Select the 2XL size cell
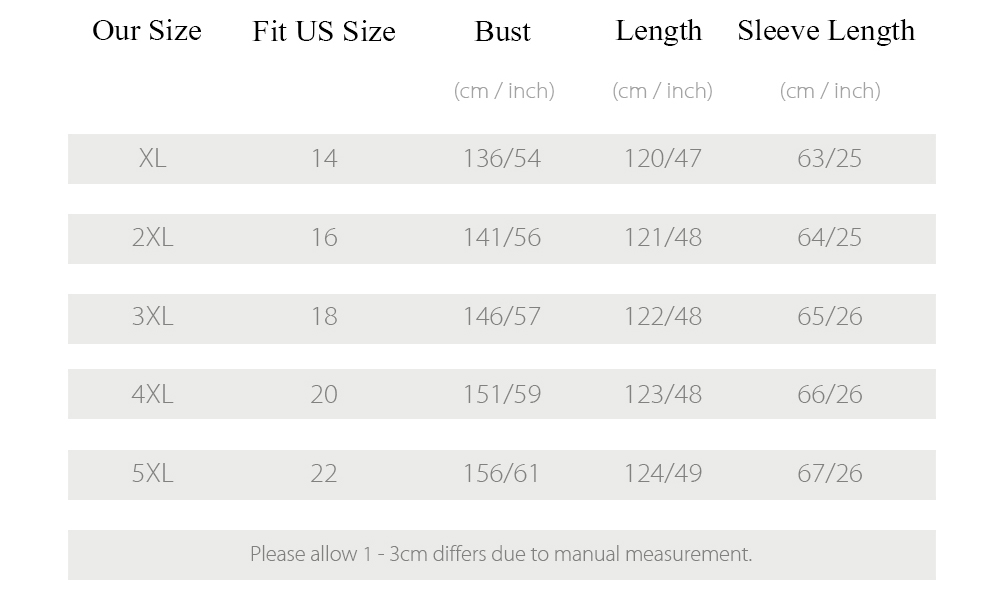 click(152, 237)
